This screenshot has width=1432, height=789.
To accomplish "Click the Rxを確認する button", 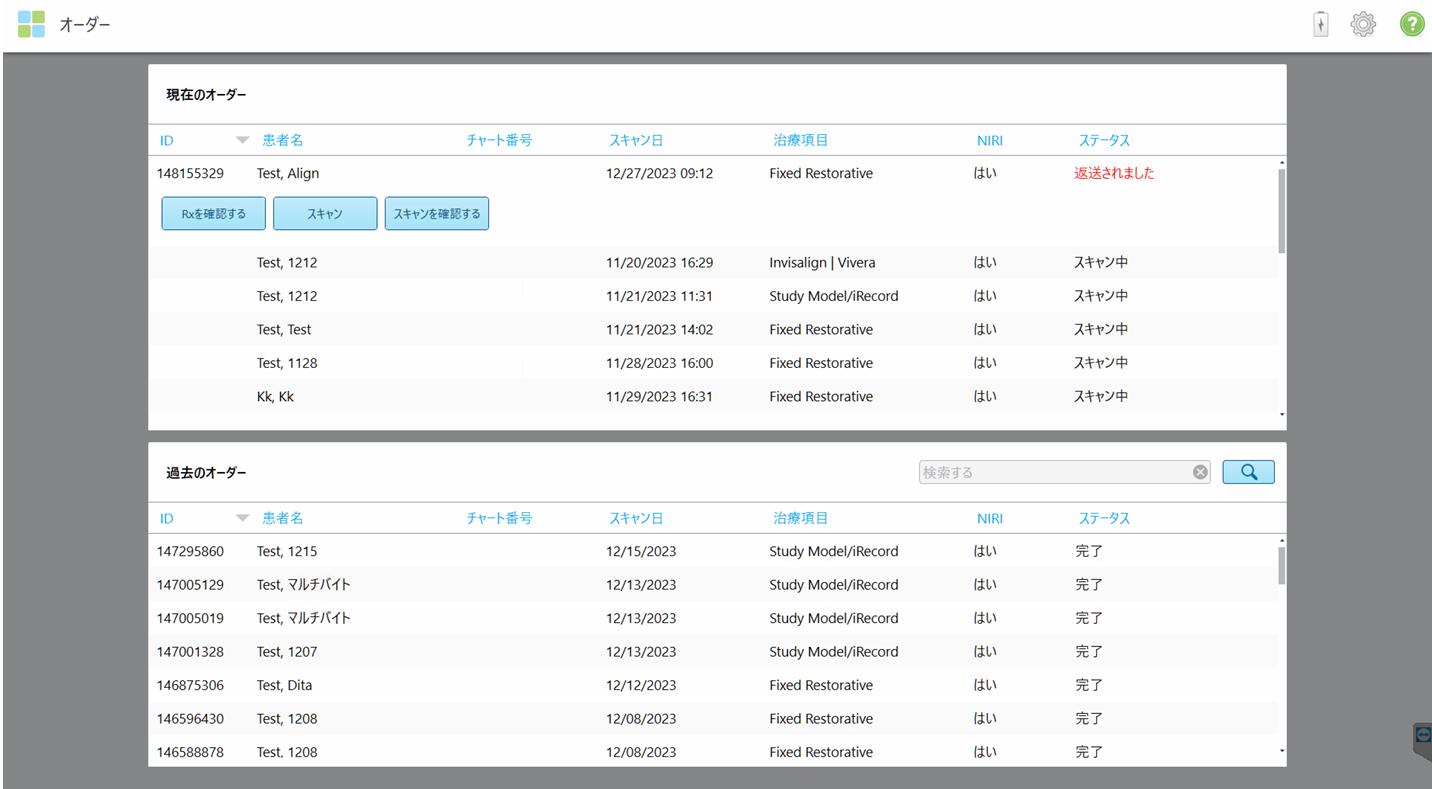I will [214, 213].
